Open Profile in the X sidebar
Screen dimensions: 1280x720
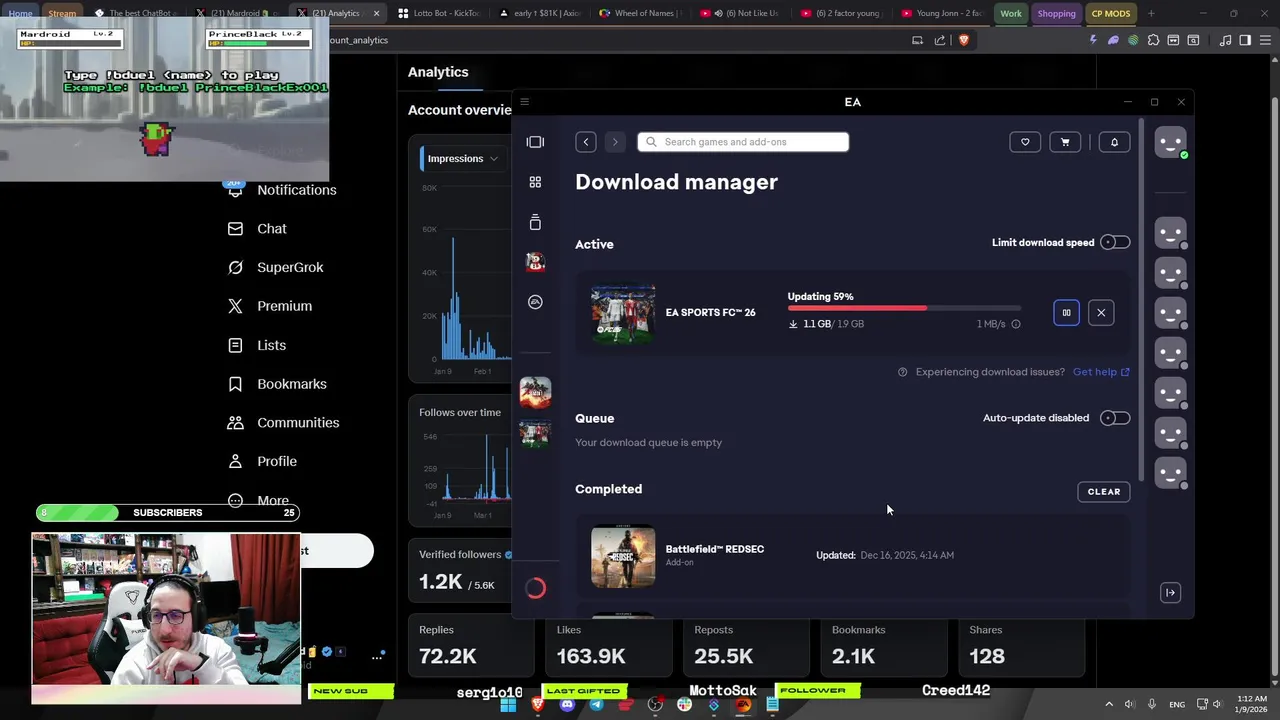(x=262, y=462)
